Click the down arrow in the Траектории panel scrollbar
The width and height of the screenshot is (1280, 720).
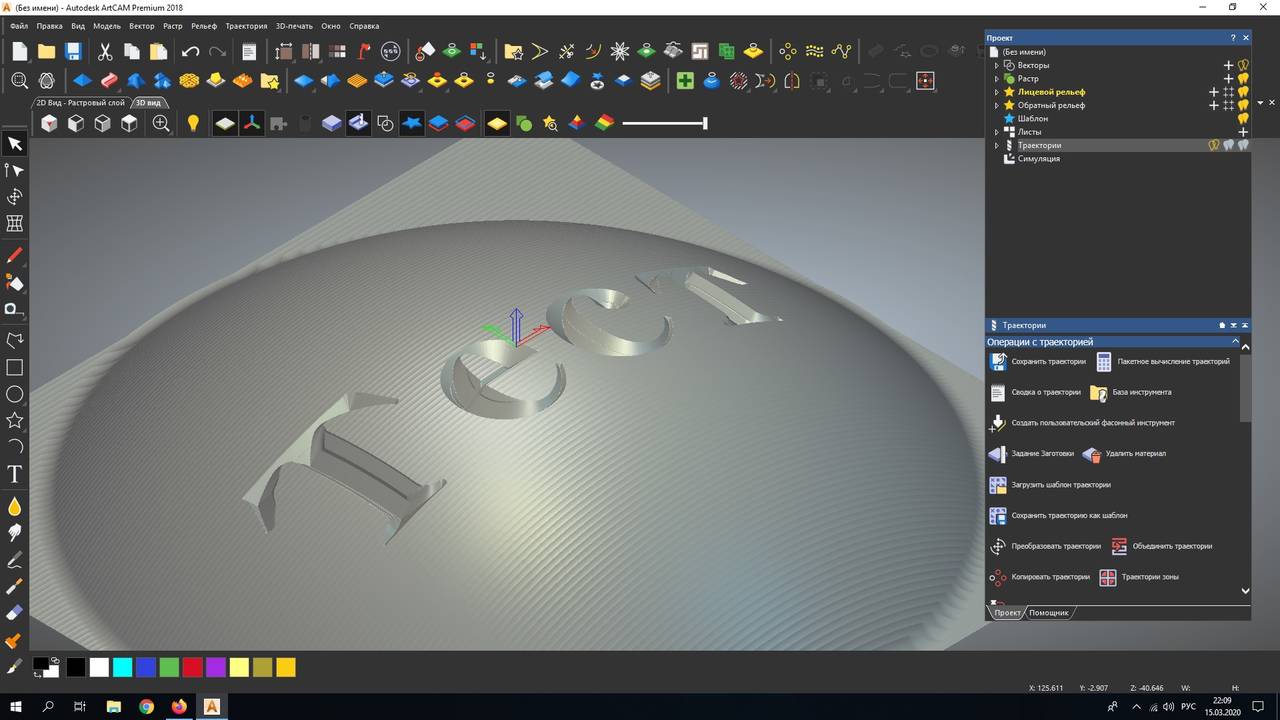point(1245,591)
